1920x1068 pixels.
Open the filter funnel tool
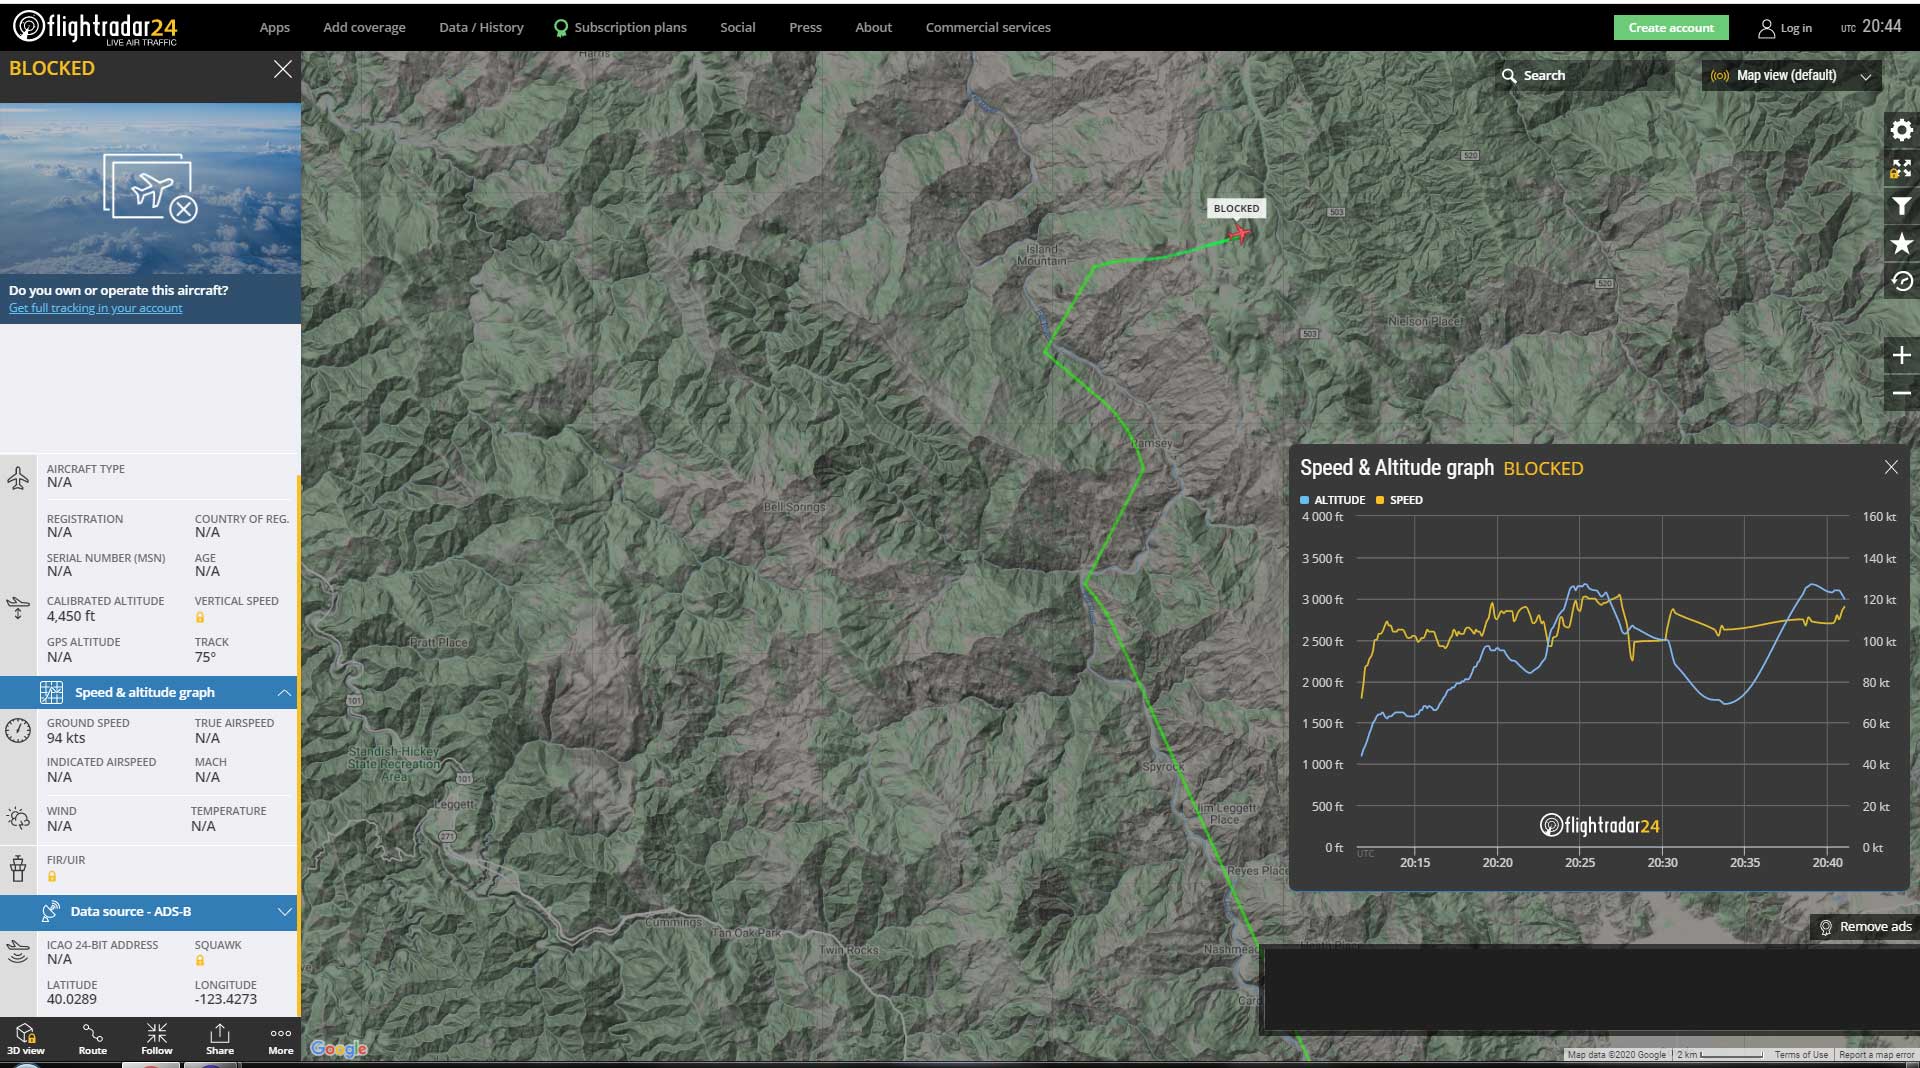(1901, 206)
